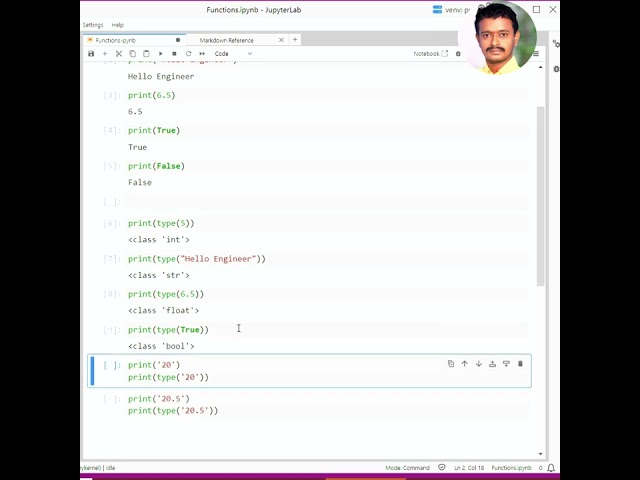The width and height of the screenshot is (640, 480).
Task: Select the cell containing print(type(6.5))
Action: coord(327,294)
